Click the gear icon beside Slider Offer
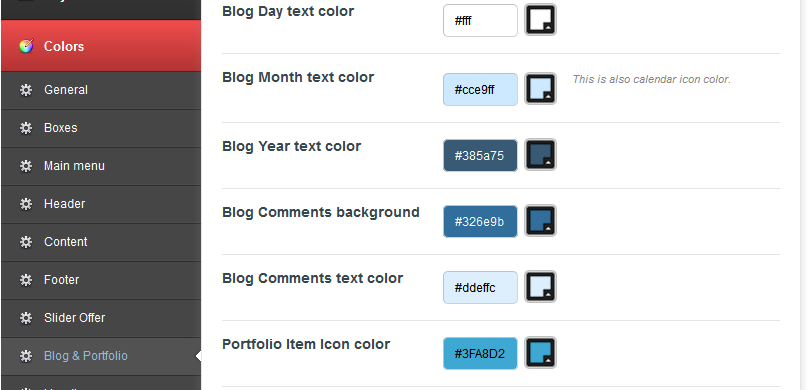This screenshot has height=390, width=807. (26, 318)
